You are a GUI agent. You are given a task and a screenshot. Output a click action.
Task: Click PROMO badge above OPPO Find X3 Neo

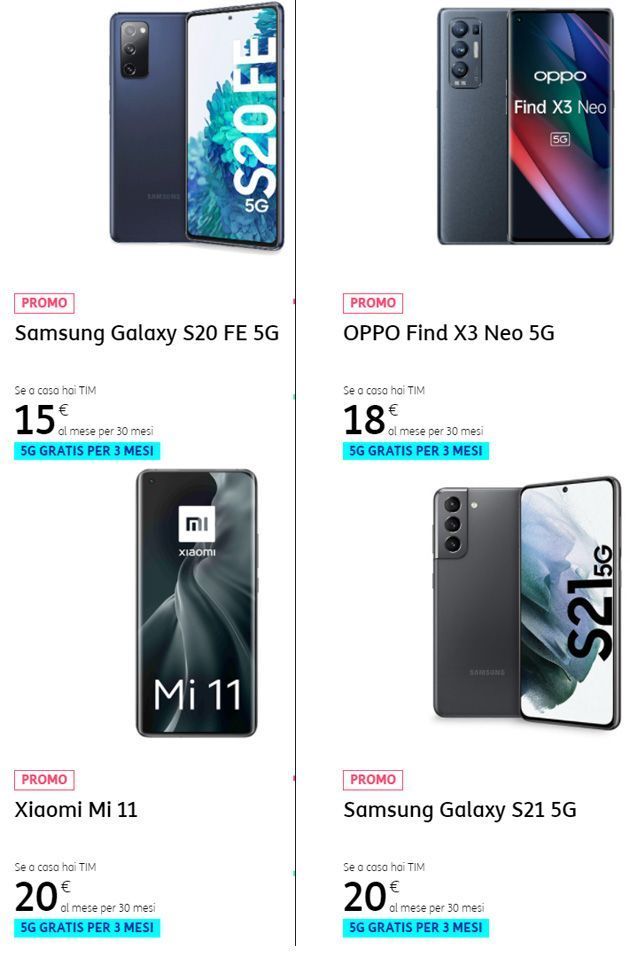[372, 303]
